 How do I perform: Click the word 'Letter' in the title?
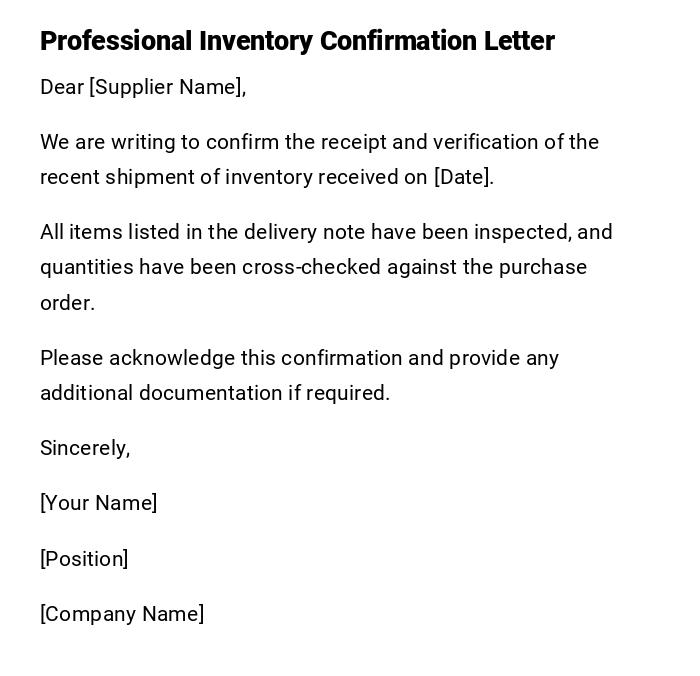pos(519,41)
